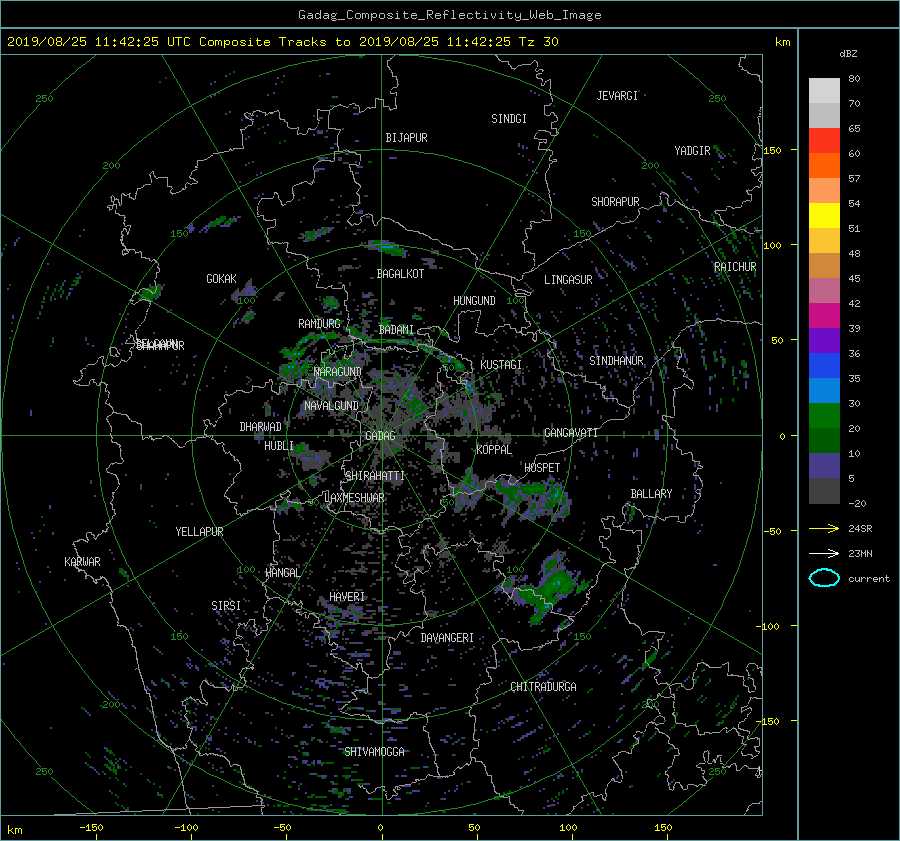Click the LAXMESHWAR city label
Image resolution: width=900 pixels, height=841 pixels.
[x=354, y=498]
